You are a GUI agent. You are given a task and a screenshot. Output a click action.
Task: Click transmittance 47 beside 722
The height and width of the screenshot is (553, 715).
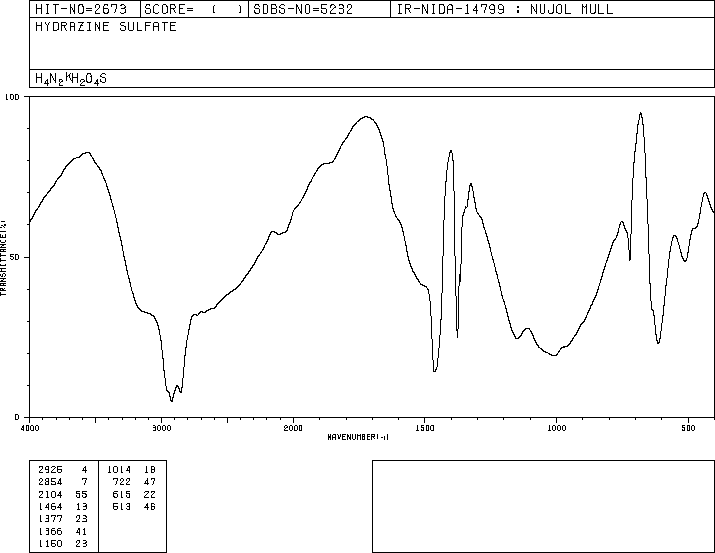pos(150,482)
